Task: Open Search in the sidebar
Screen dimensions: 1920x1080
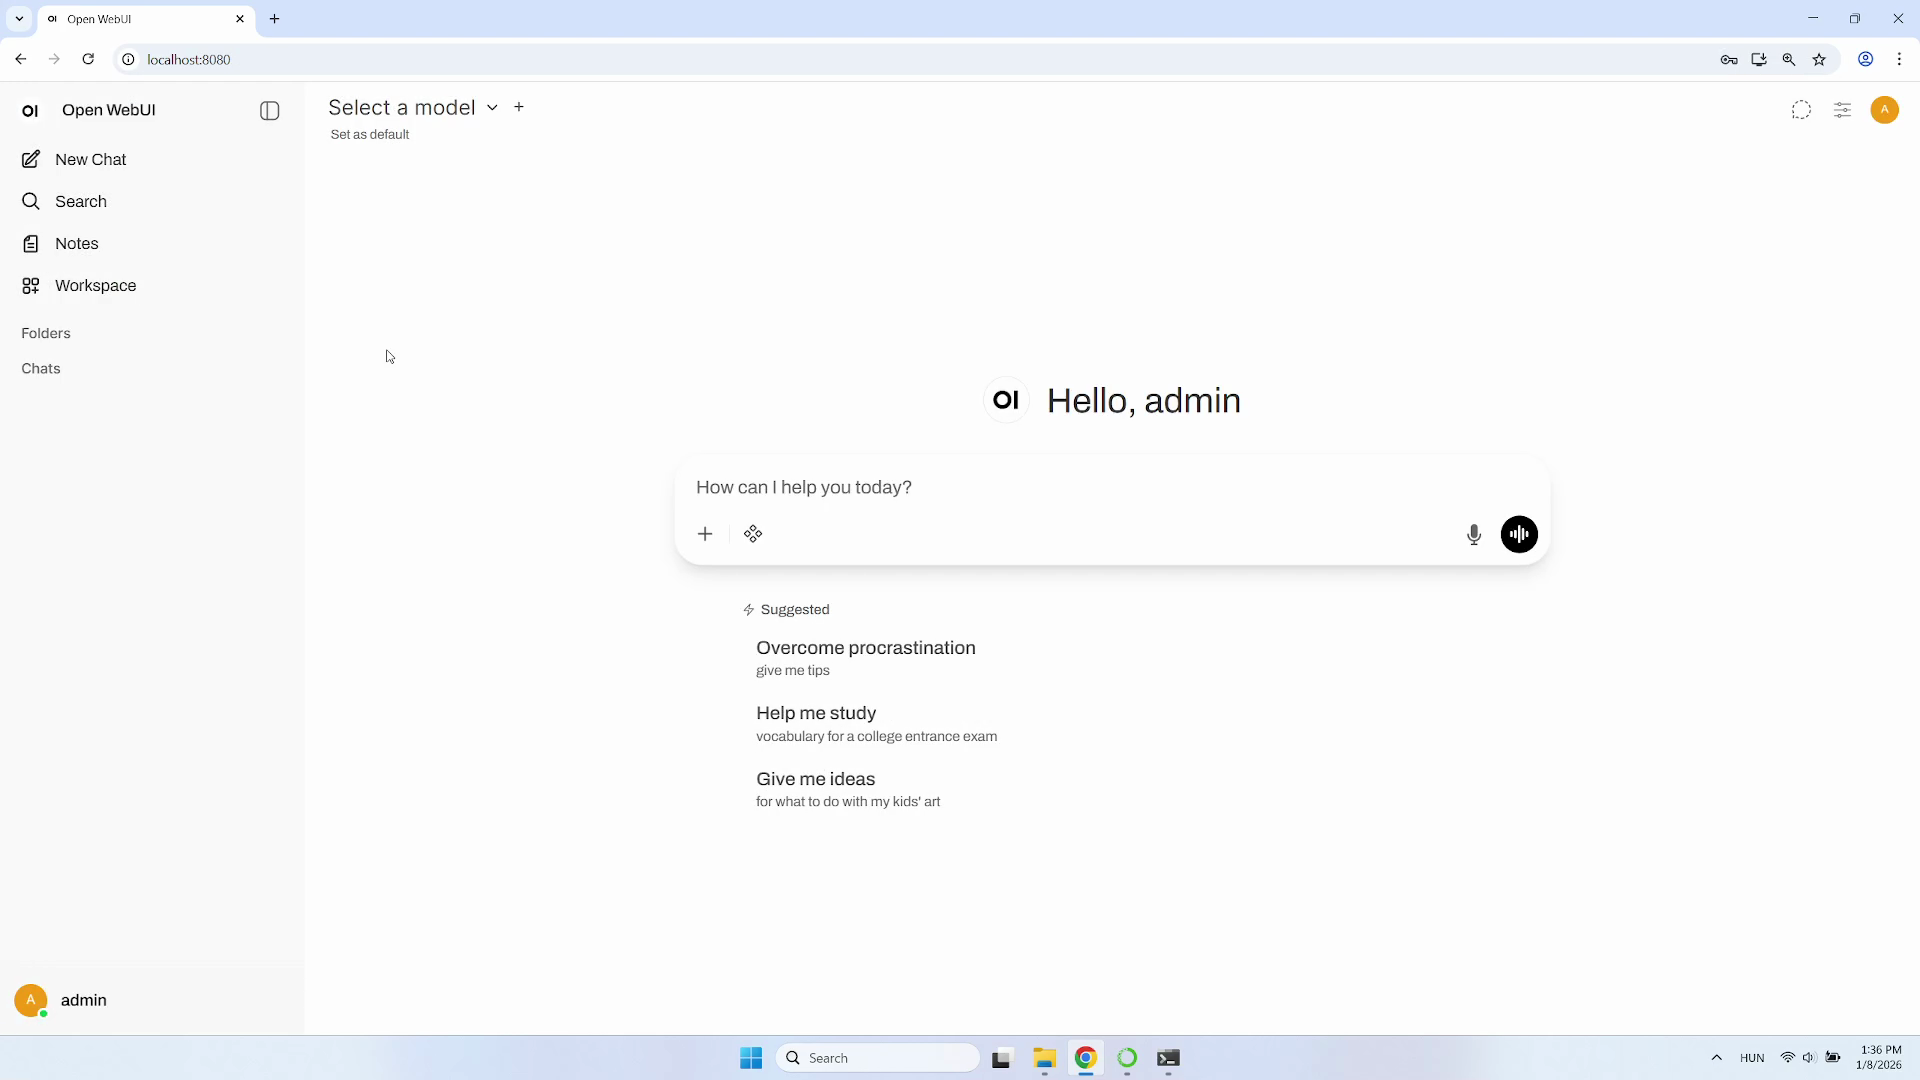Action: pyautogui.click(x=80, y=202)
